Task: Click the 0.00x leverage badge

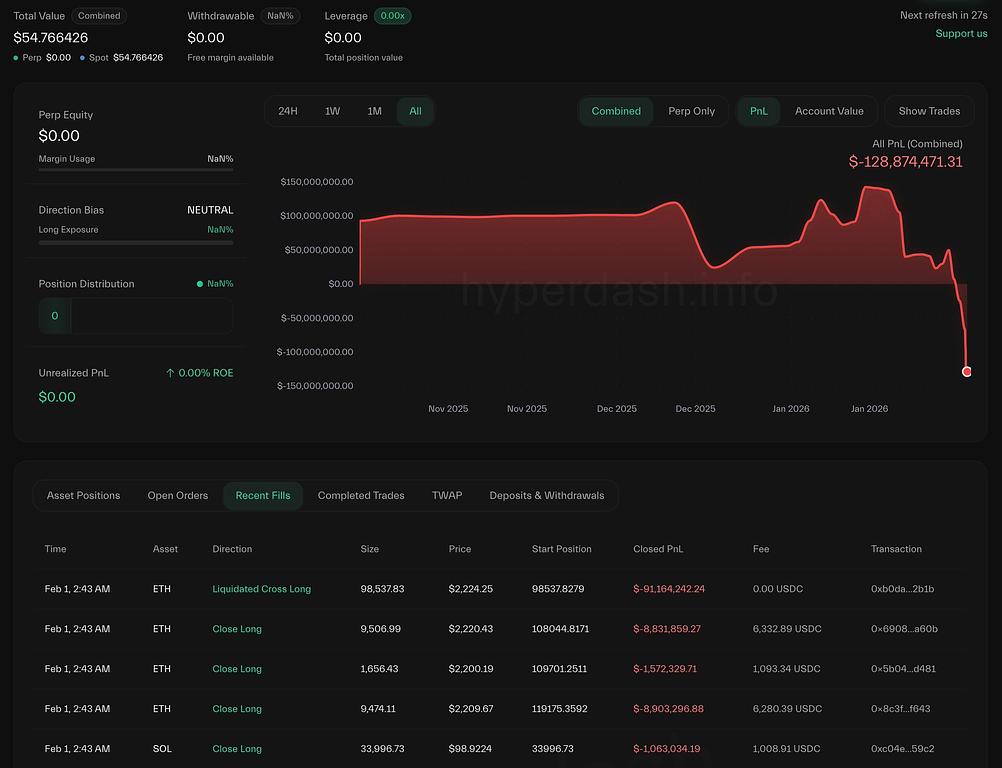Action: point(392,16)
